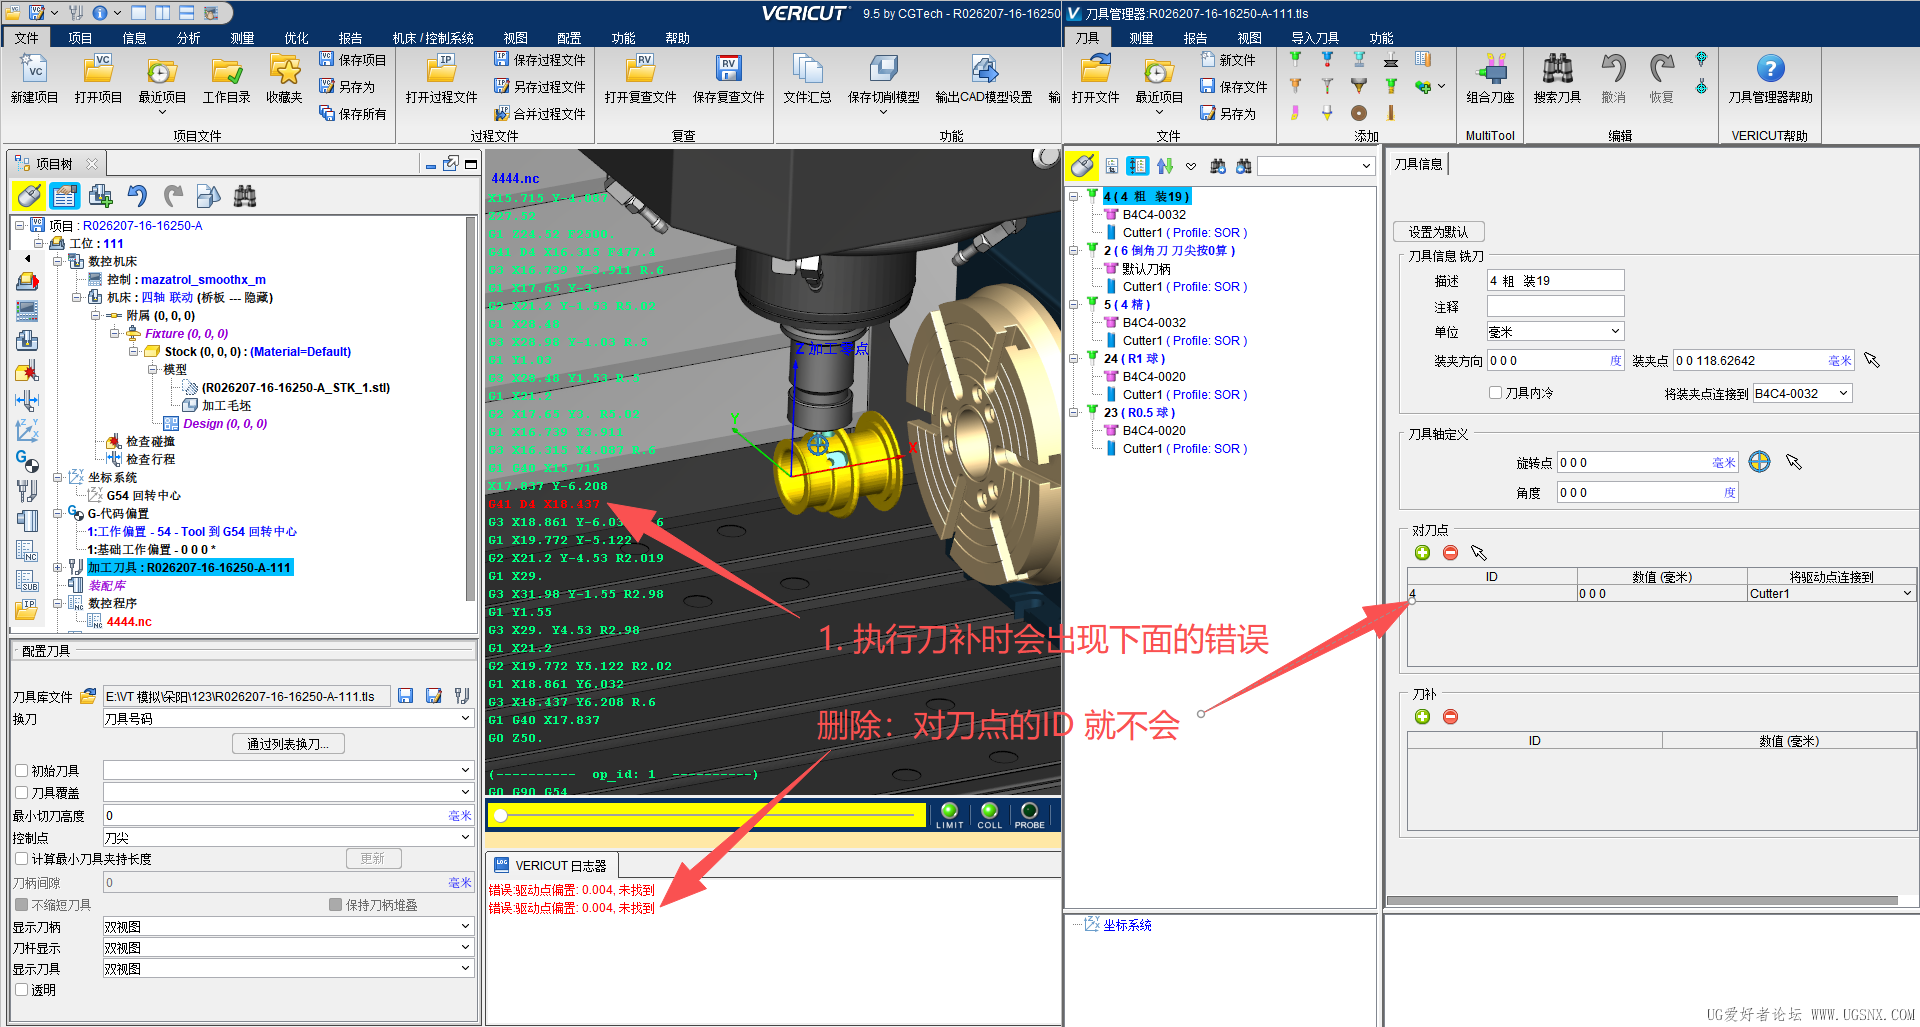
Task: Click the yellow simulation progress slider
Action: tap(709, 816)
